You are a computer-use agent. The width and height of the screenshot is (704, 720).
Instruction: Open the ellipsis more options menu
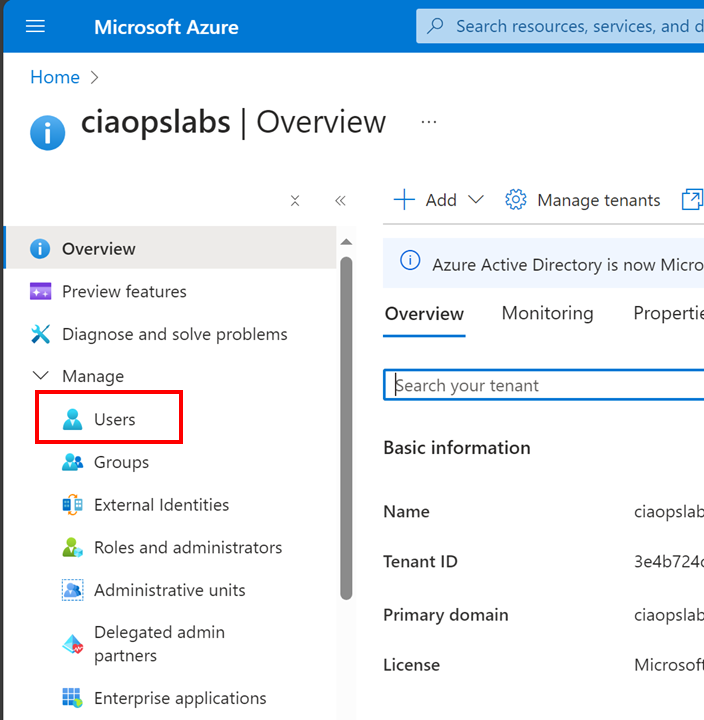429,122
